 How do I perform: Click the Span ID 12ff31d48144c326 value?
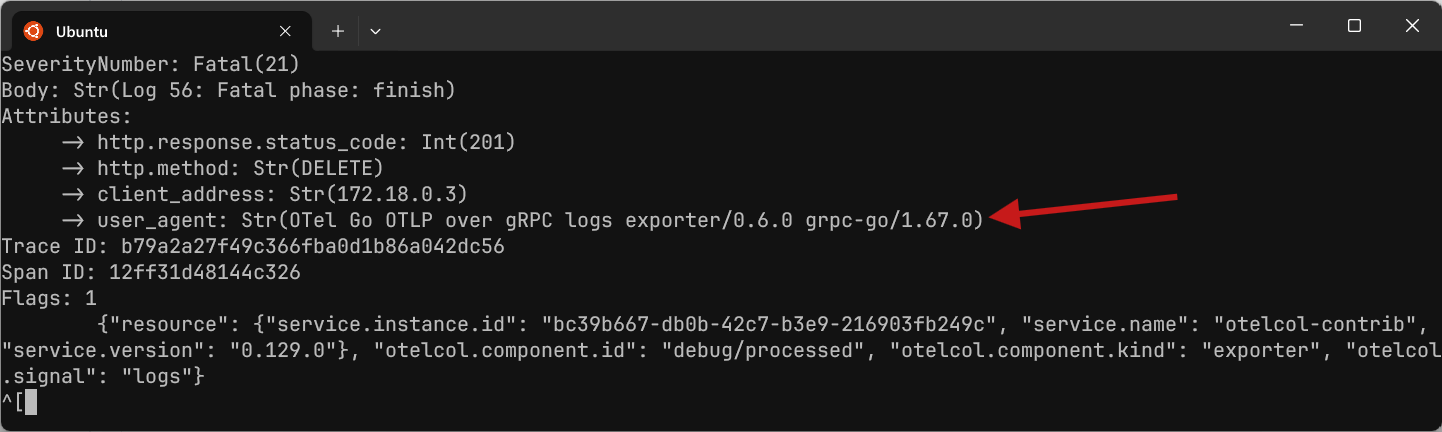(205, 272)
